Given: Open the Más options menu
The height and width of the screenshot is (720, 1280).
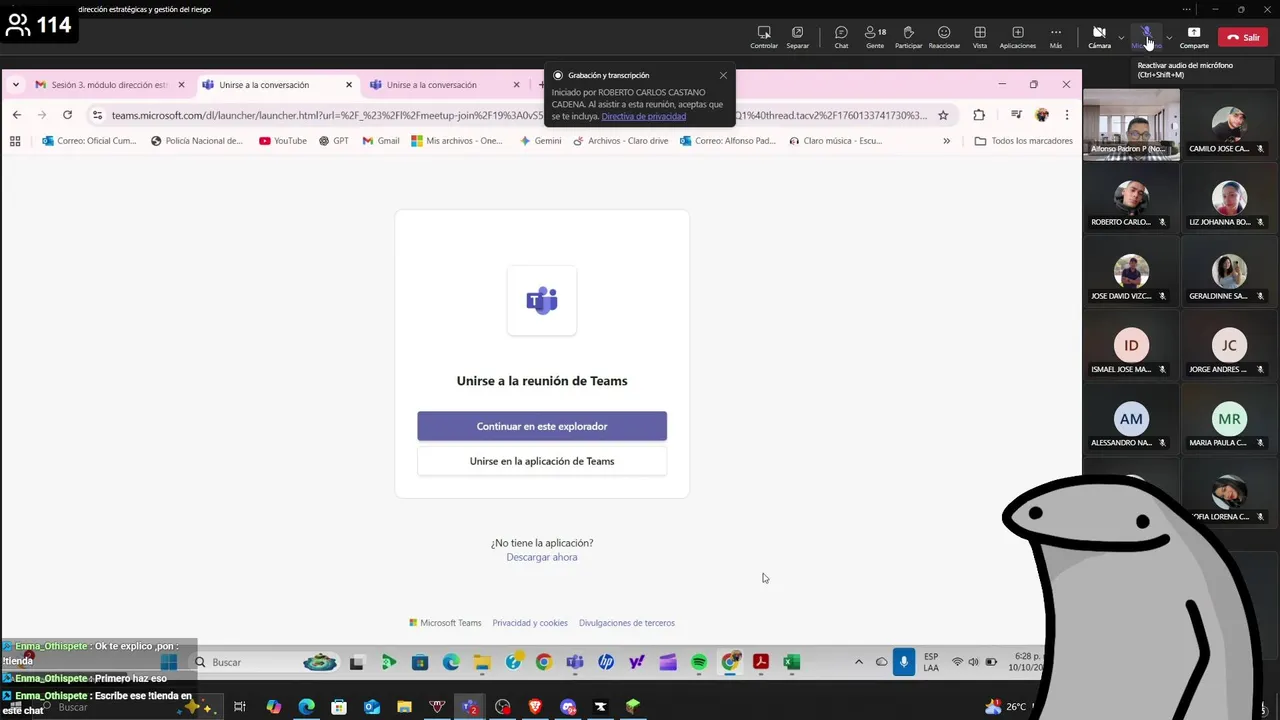Looking at the screenshot, I should [x=1056, y=37].
